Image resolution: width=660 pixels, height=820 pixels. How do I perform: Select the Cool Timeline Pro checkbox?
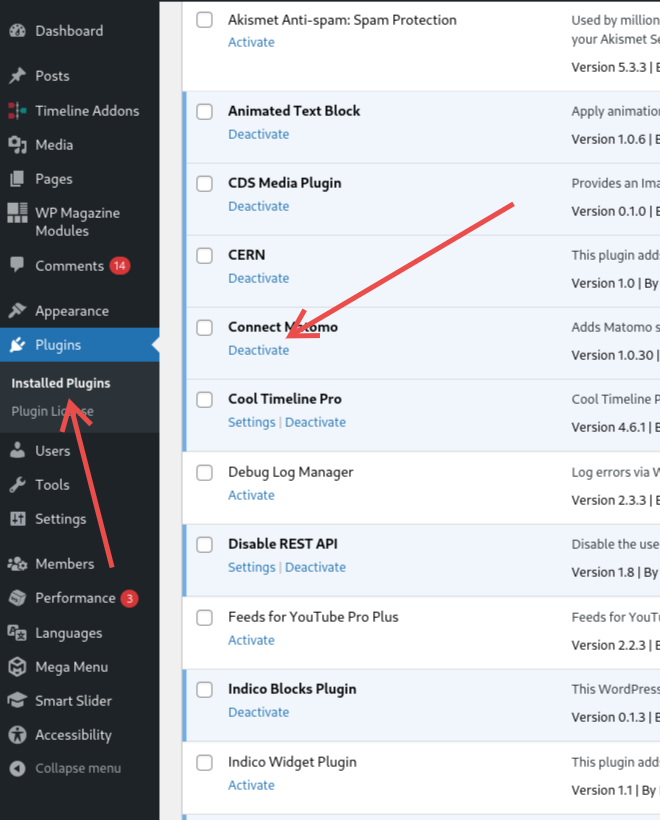[x=204, y=400]
